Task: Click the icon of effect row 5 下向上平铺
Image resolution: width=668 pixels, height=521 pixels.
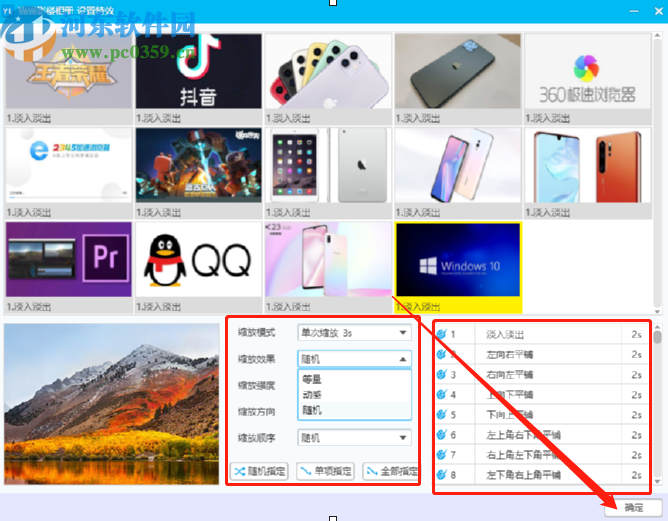Action: point(441,414)
